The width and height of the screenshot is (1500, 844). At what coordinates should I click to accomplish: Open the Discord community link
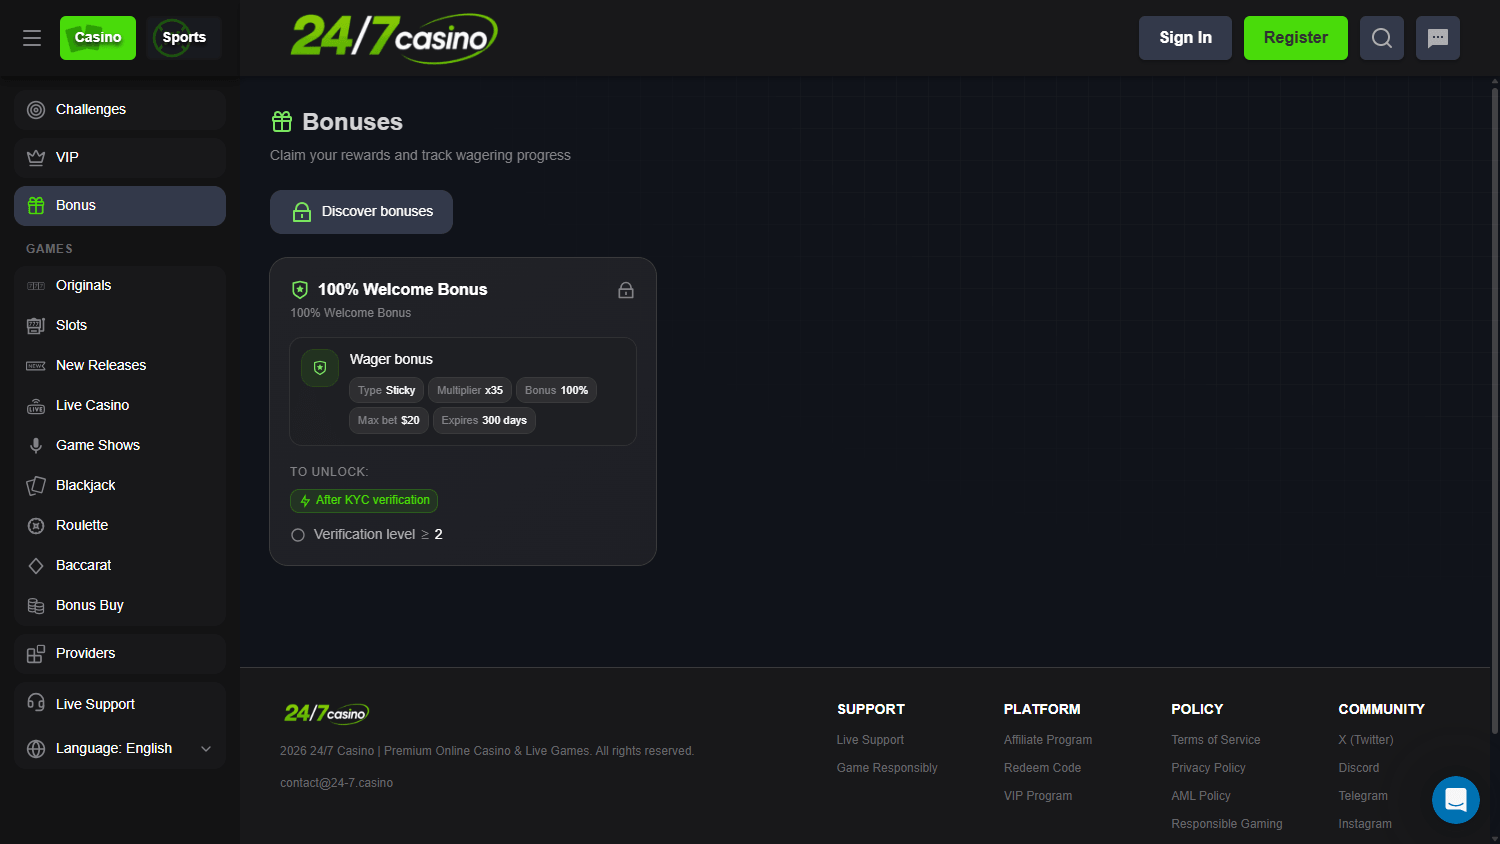pos(1359,768)
